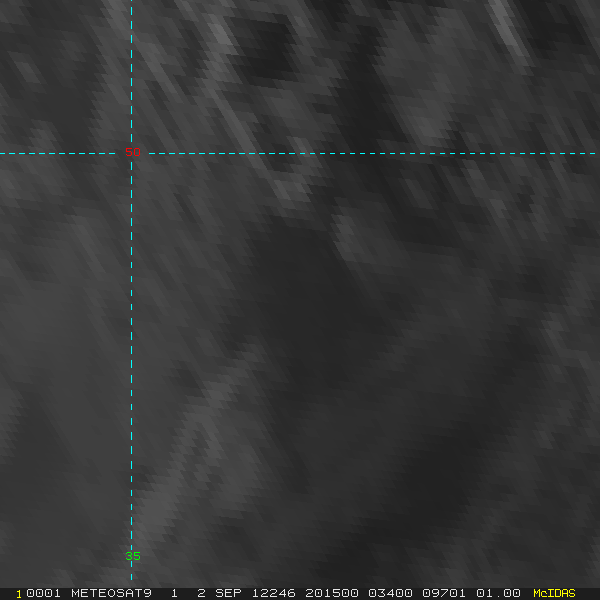Select METEOSAT9 text in status bar
This screenshot has width=600, height=600.
point(111,593)
